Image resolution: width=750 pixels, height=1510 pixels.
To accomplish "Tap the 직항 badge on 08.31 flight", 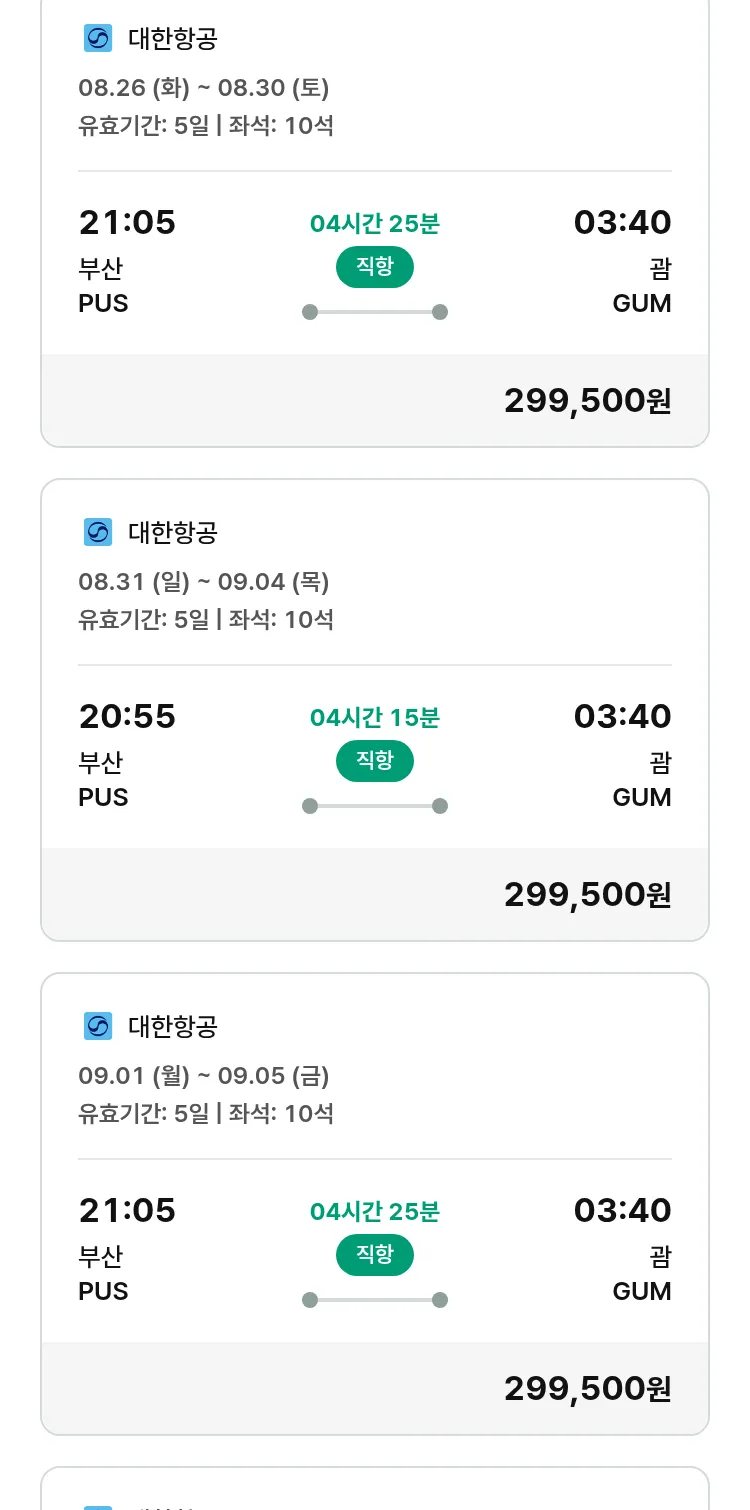I will 375,761.
